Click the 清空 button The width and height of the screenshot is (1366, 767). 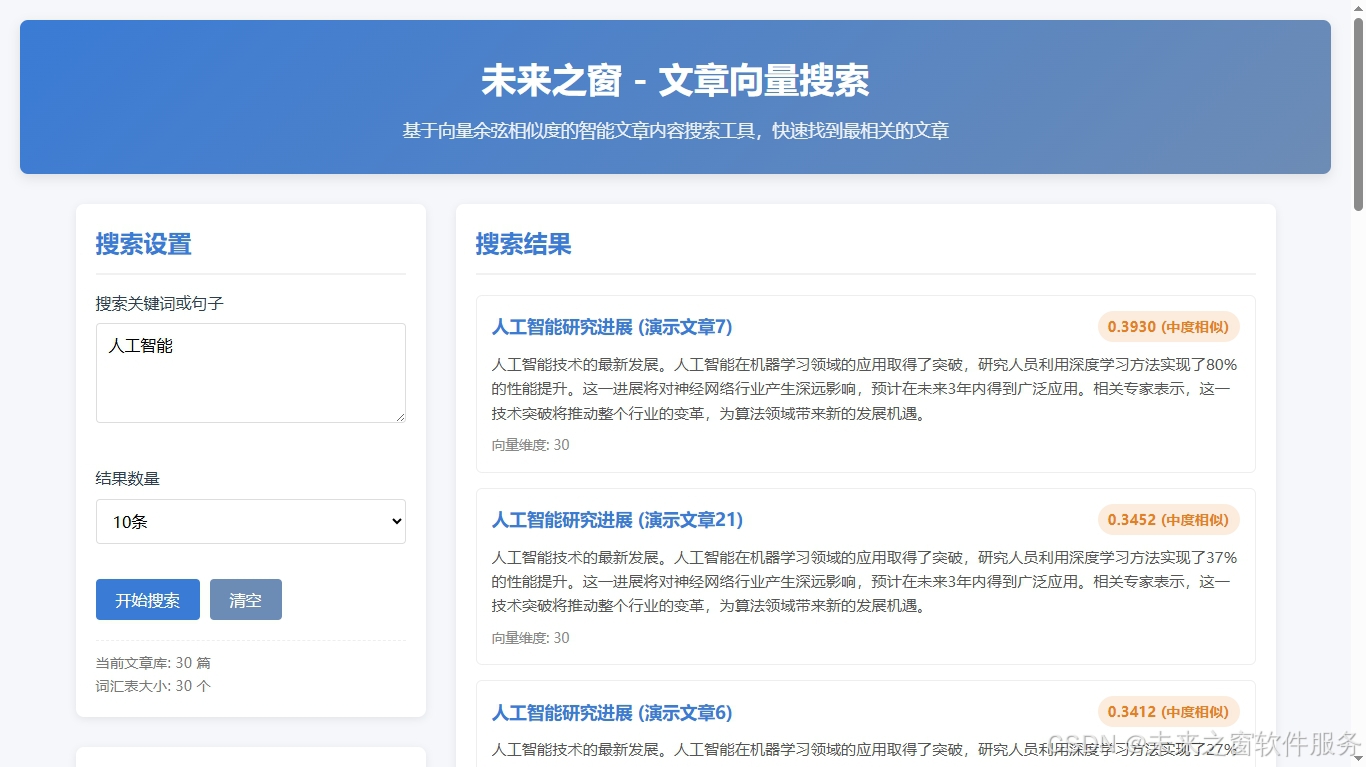click(246, 600)
